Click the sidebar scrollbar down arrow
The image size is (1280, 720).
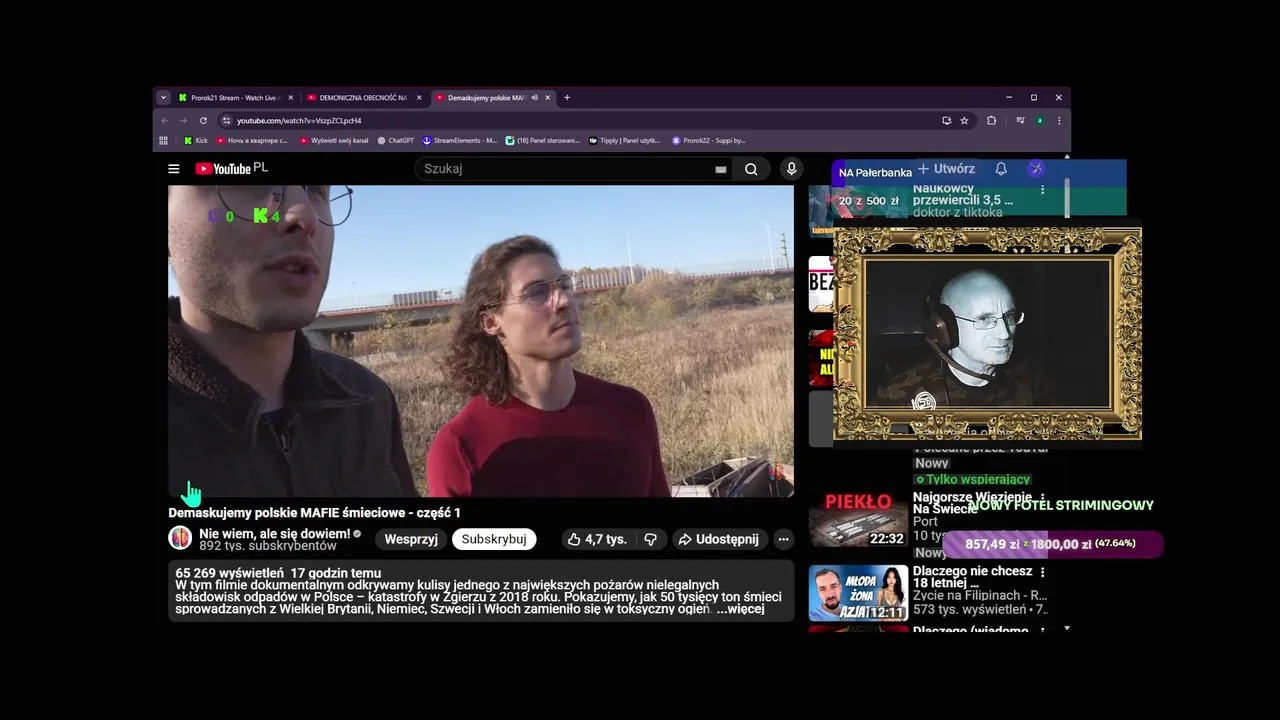tap(1067, 628)
